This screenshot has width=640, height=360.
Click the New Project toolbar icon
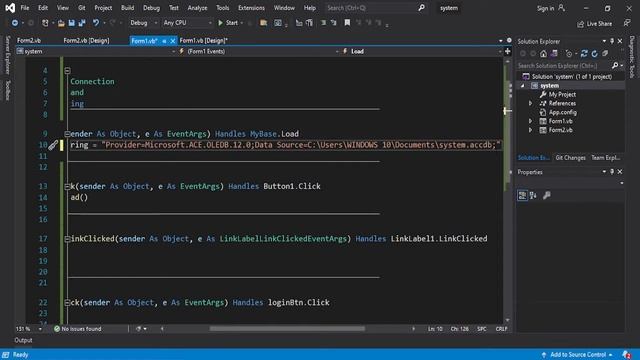45,23
